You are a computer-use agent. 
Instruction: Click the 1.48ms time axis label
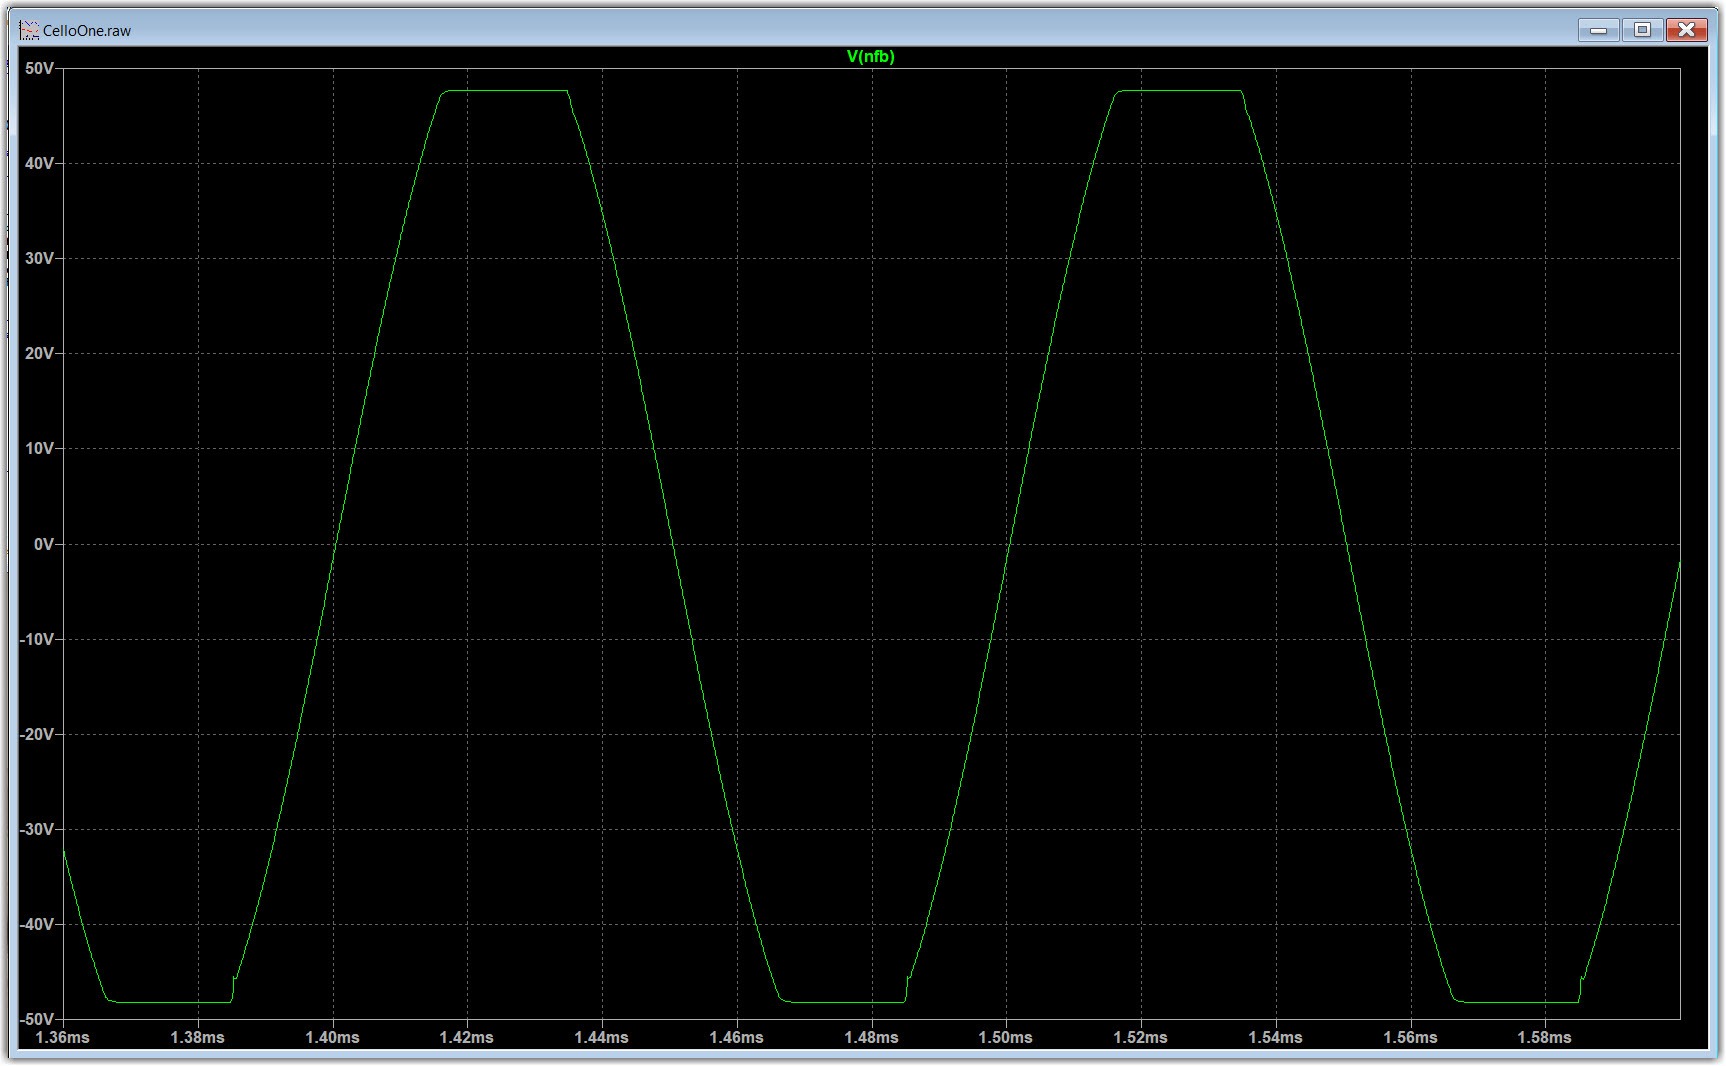871,1038
